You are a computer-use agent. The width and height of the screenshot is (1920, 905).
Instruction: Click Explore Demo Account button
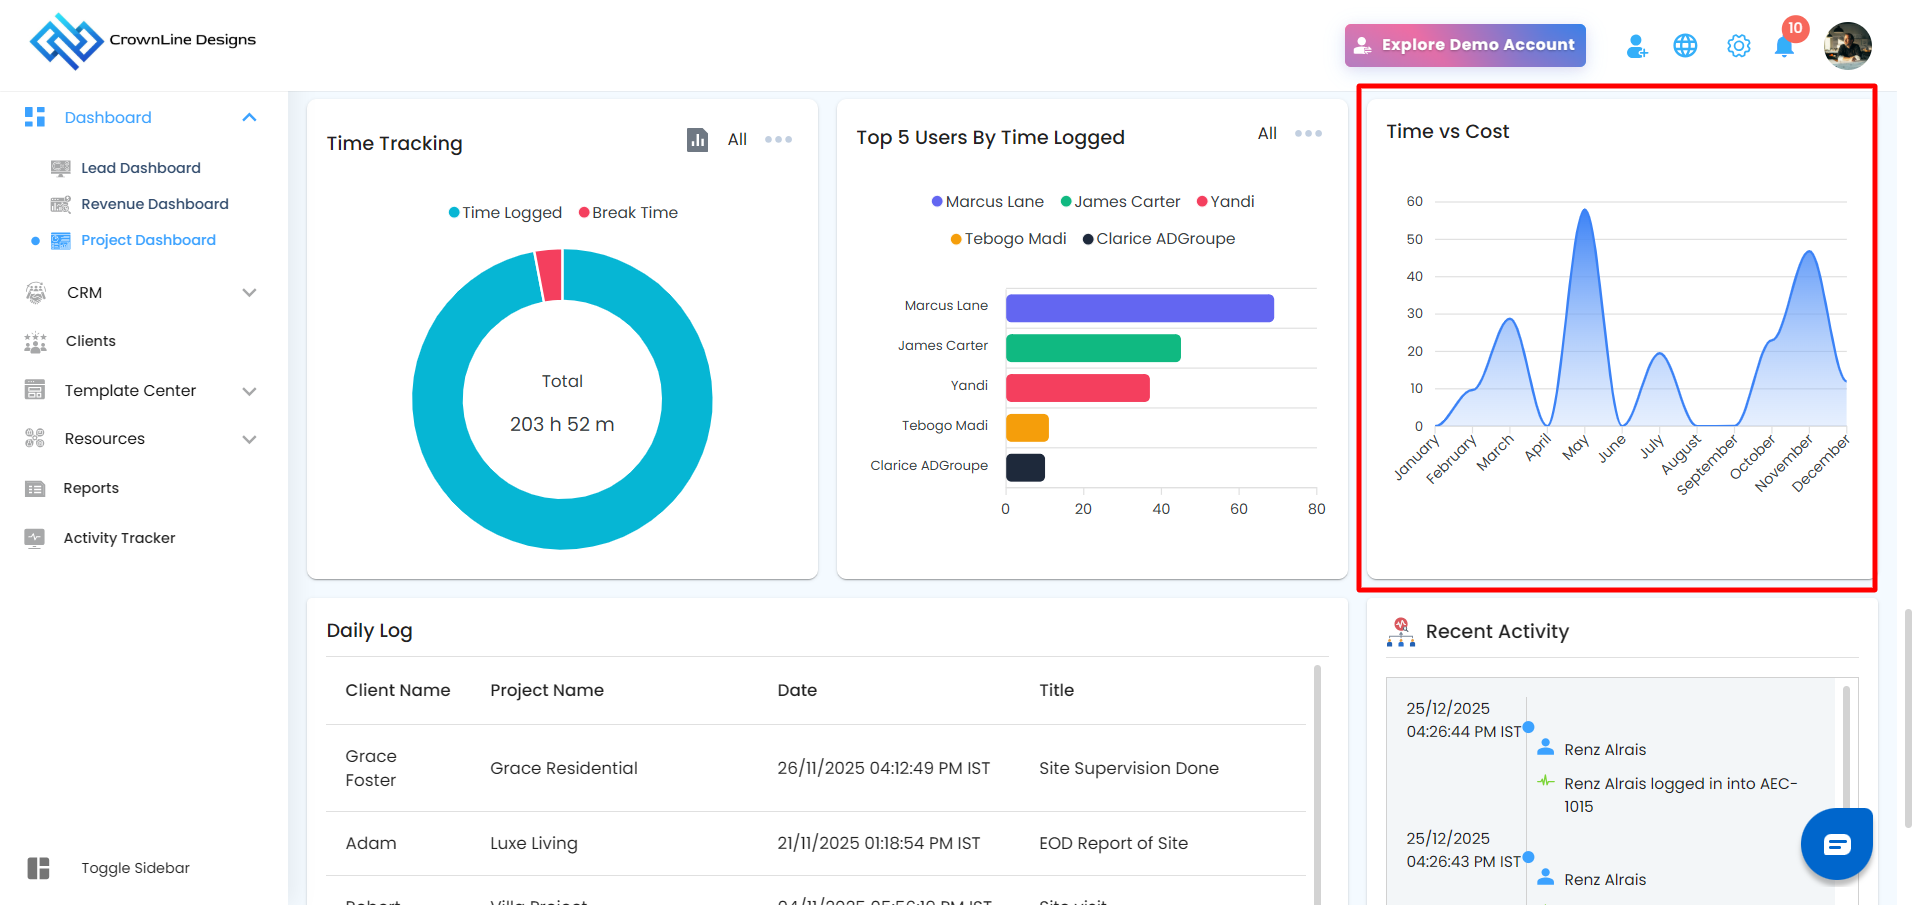tap(1465, 46)
